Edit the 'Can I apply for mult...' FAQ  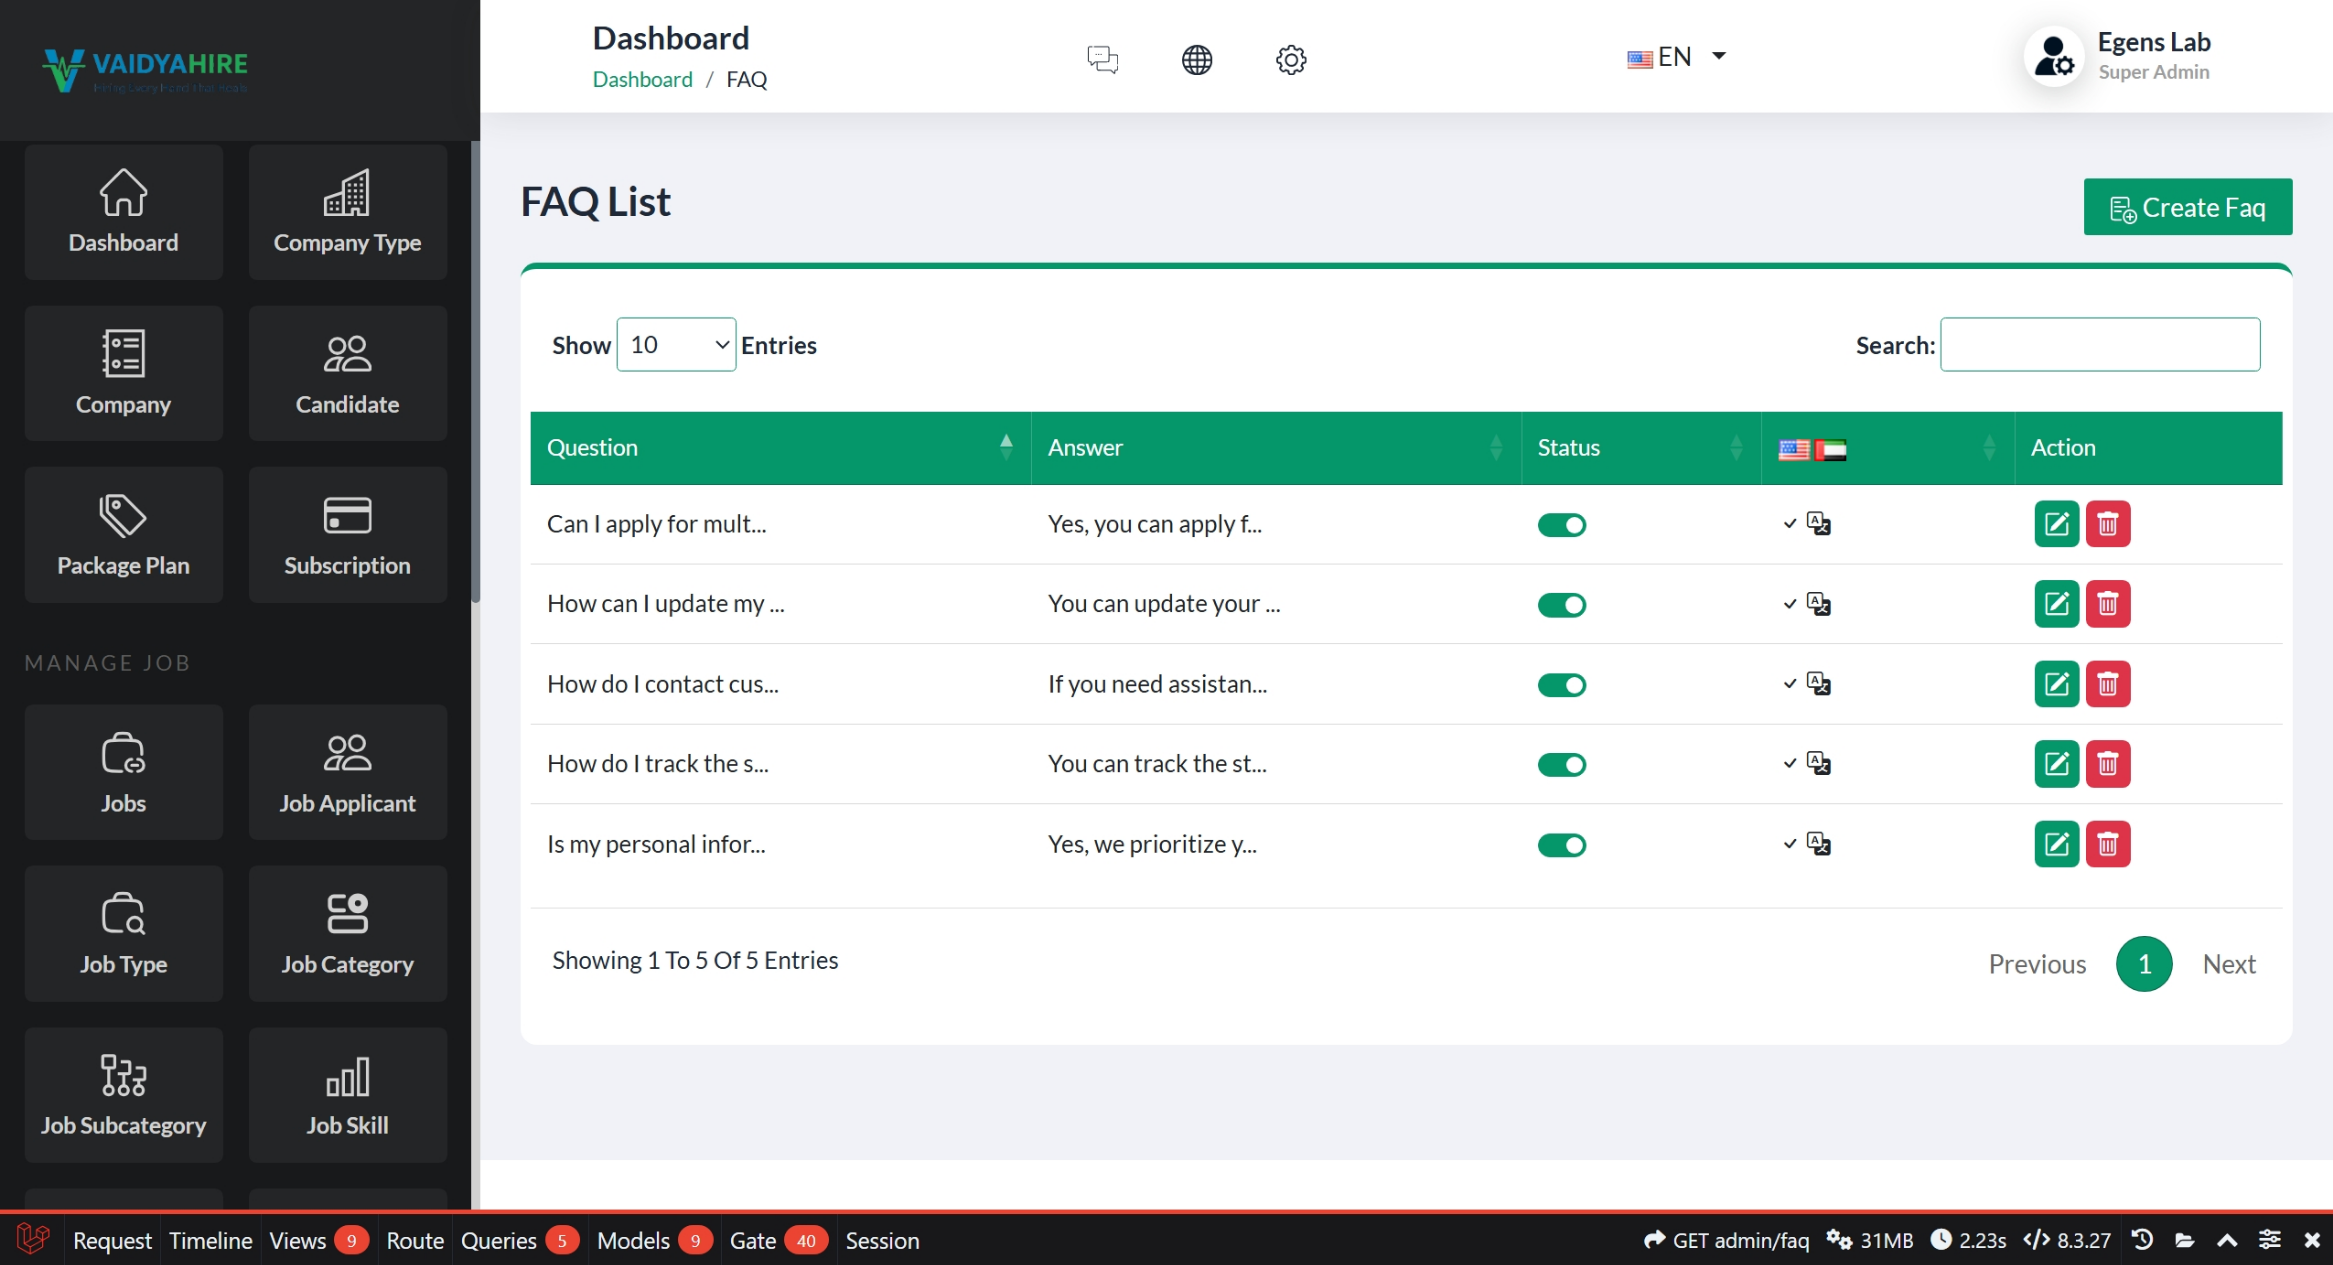pyautogui.click(x=2055, y=524)
